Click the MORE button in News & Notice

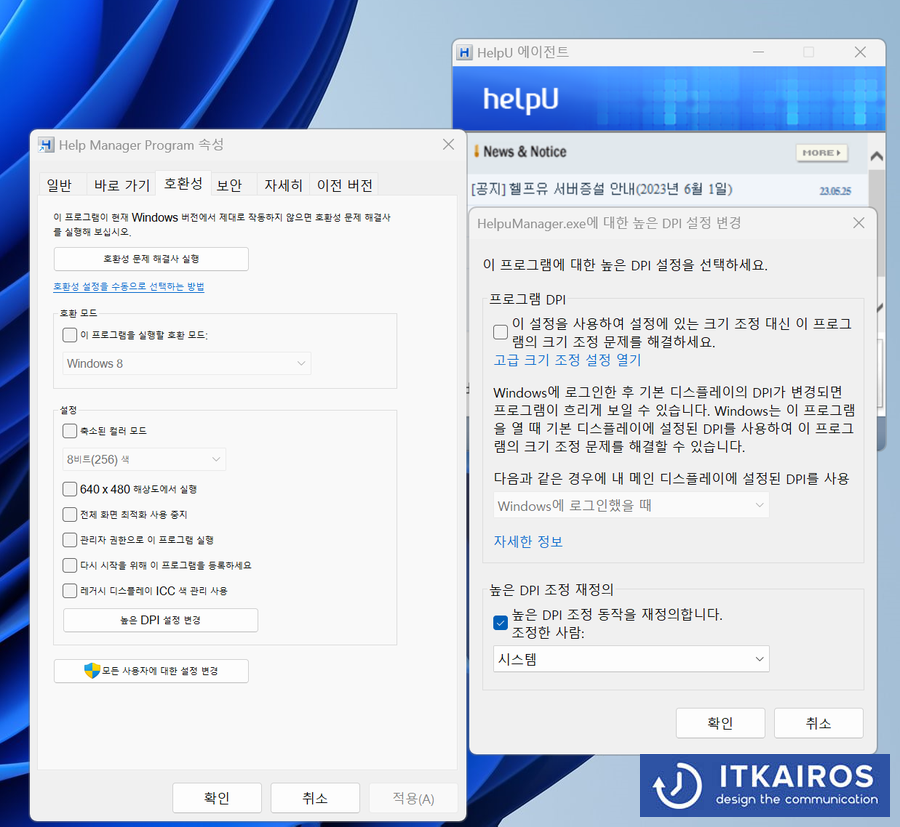pos(821,153)
